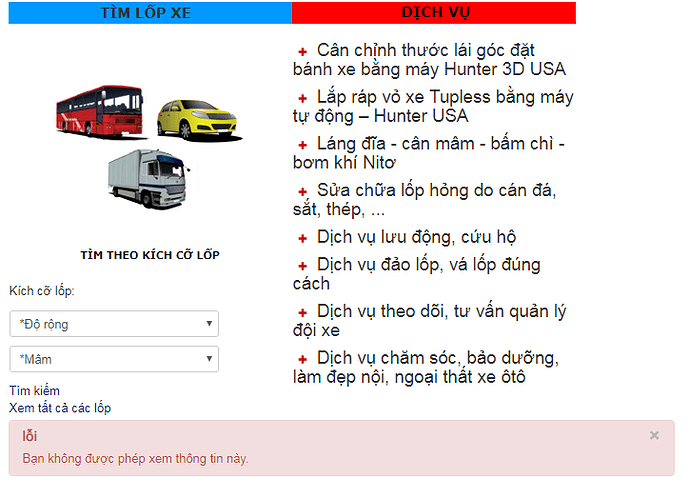
Task: Click the error message text in the alert
Action: (136, 459)
